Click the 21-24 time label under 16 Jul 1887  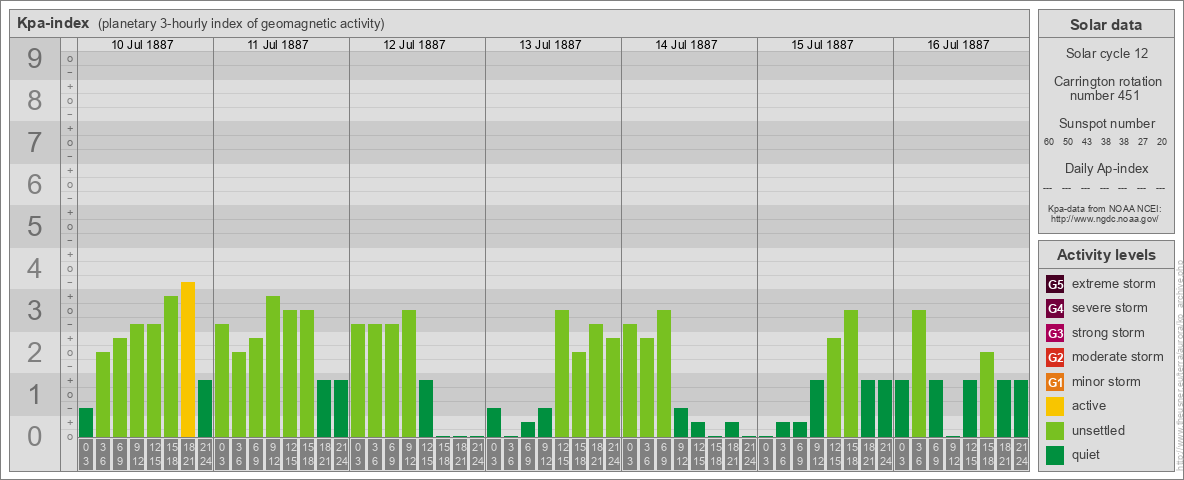1020,454
